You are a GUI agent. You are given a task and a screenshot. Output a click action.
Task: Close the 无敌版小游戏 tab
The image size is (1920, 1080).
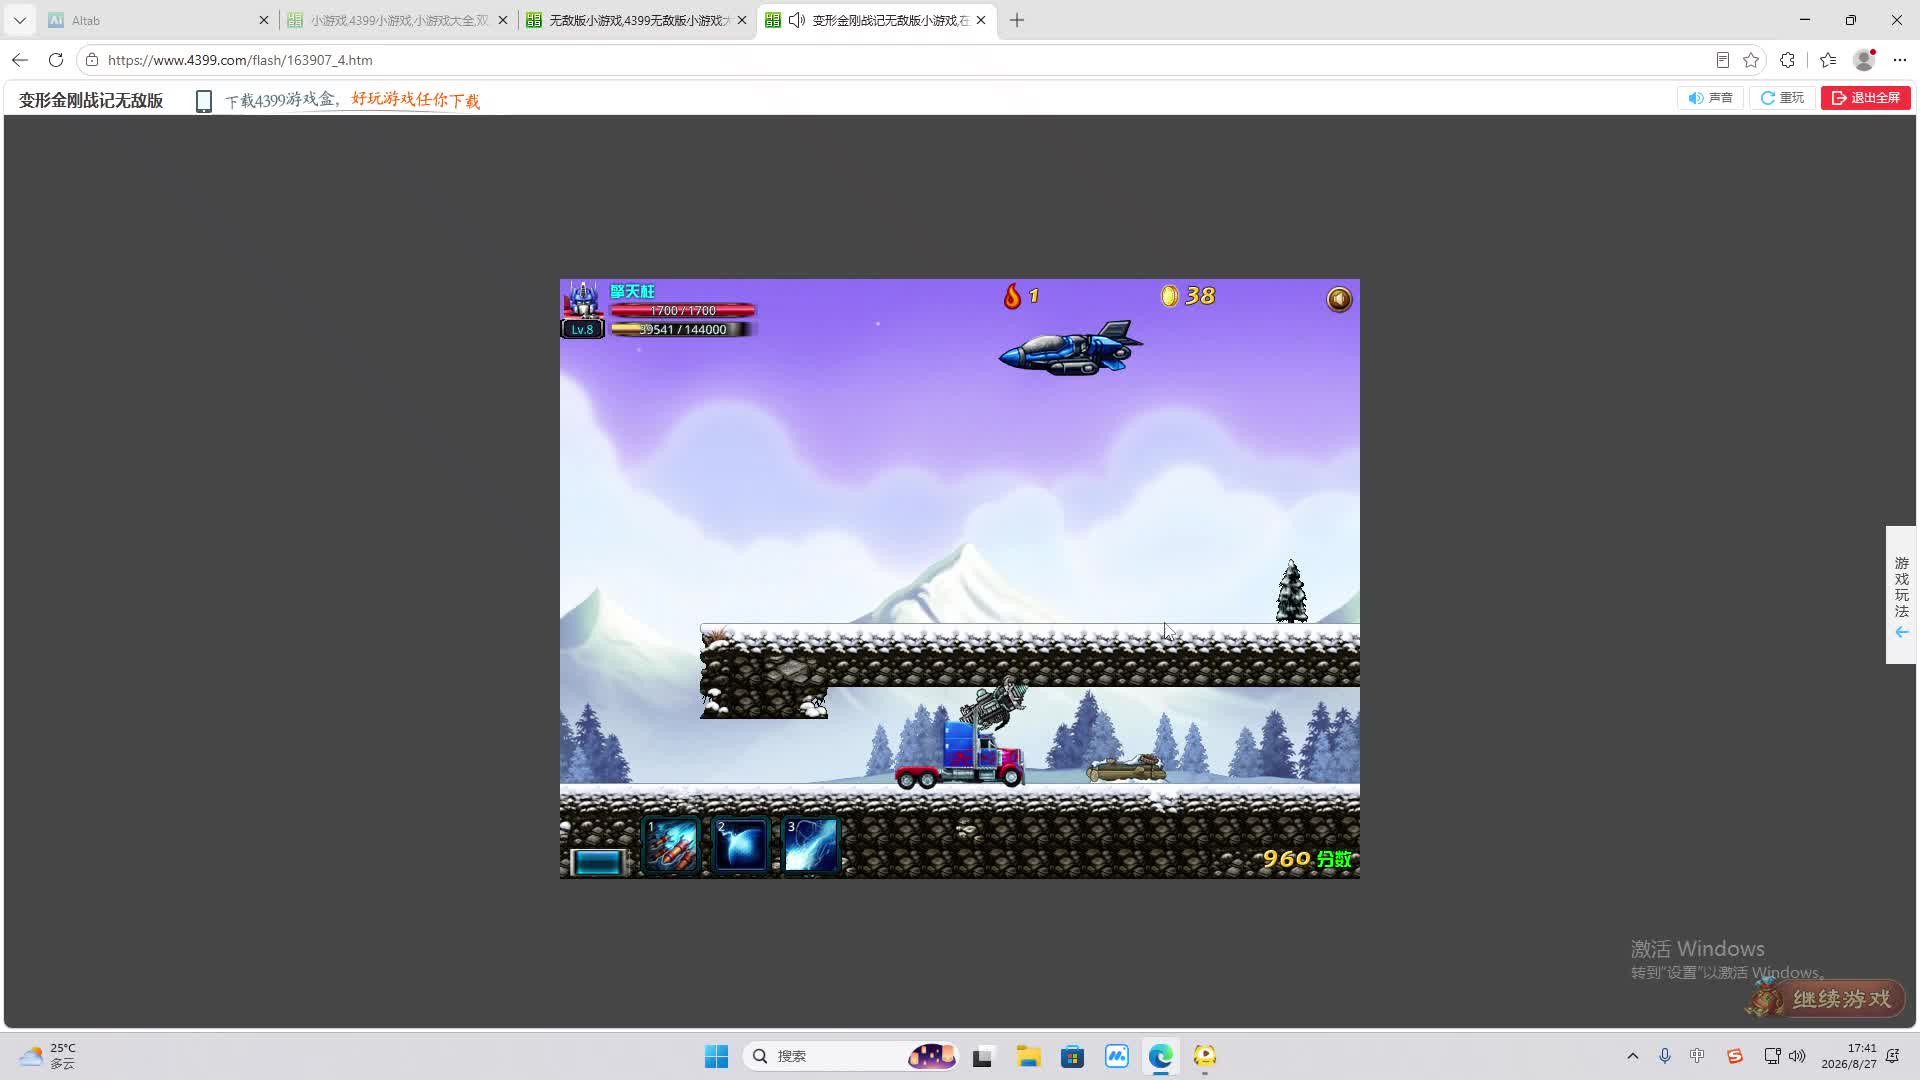pos(742,20)
